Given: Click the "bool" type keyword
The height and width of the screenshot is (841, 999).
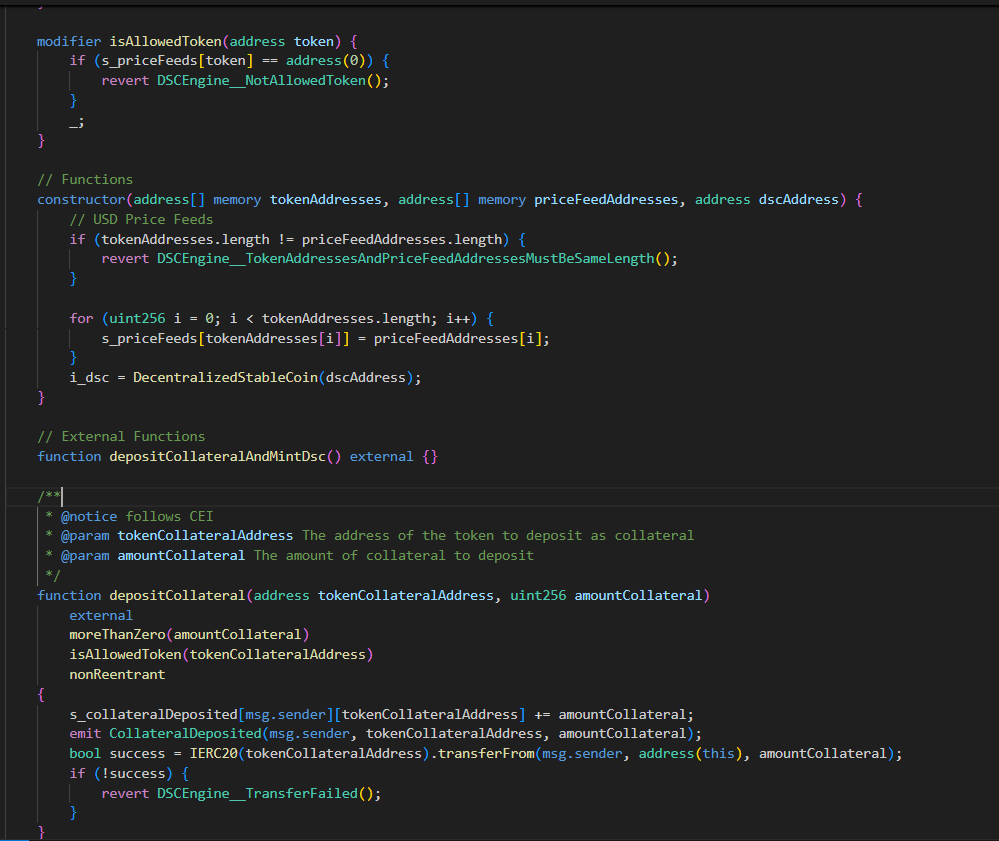Looking at the screenshot, I should click(x=85, y=754).
